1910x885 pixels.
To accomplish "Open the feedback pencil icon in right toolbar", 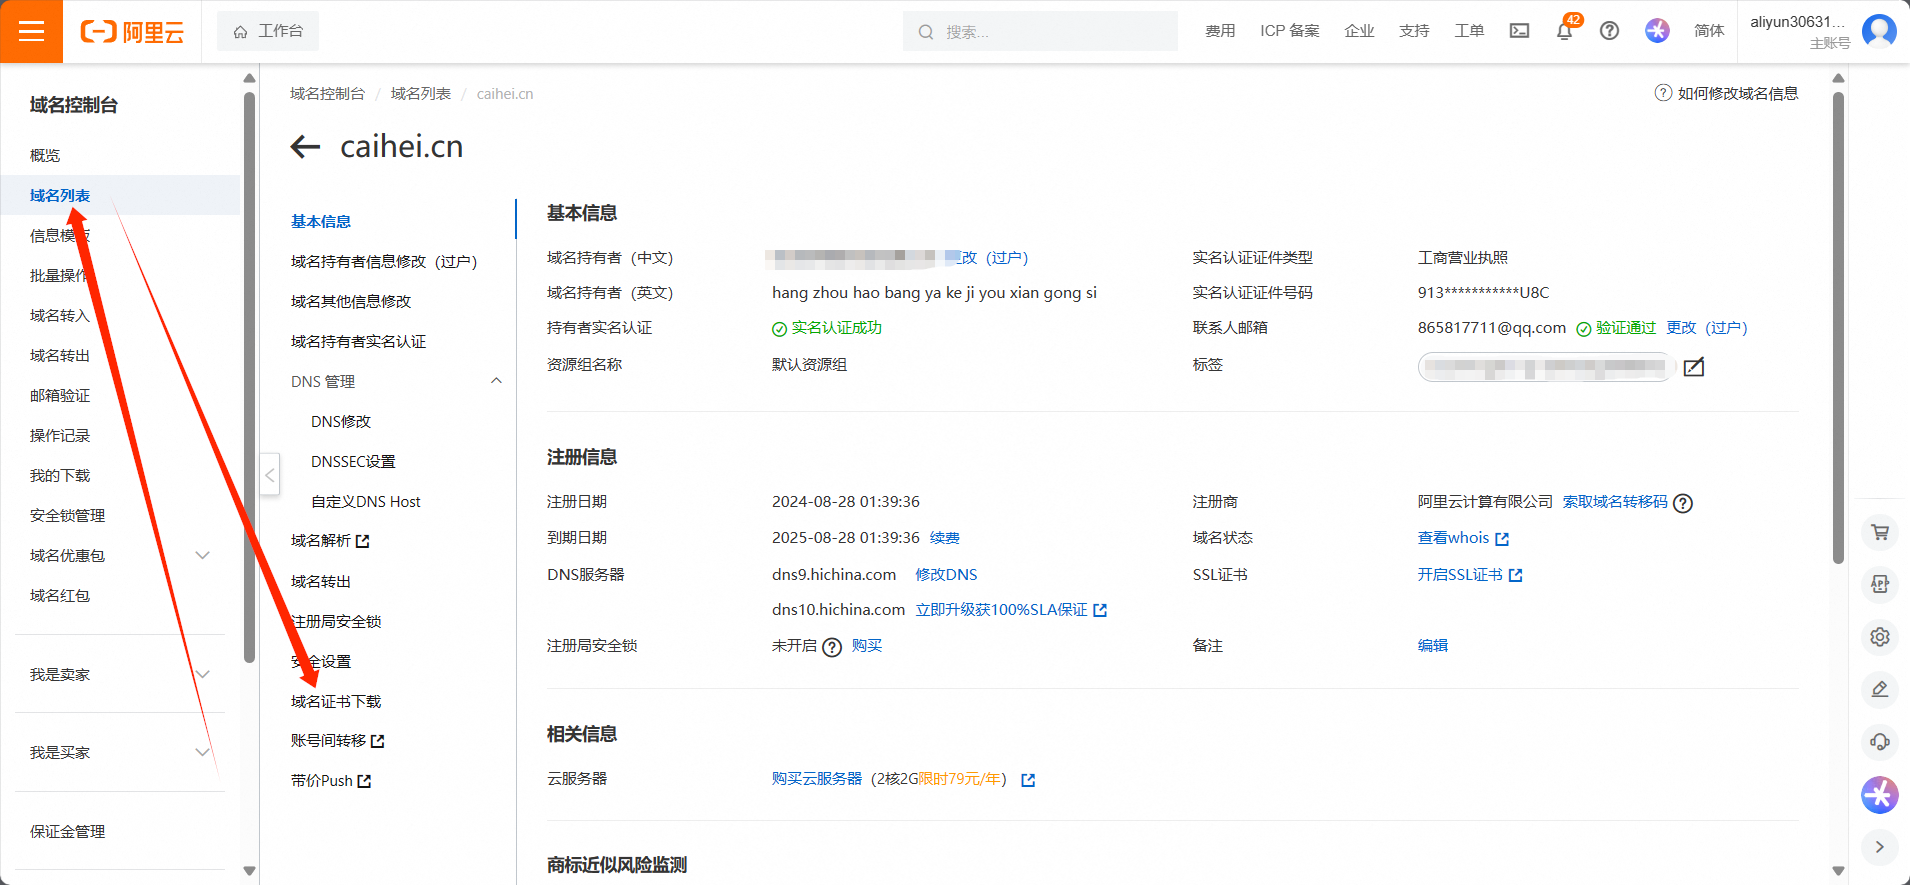I will (x=1880, y=689).
